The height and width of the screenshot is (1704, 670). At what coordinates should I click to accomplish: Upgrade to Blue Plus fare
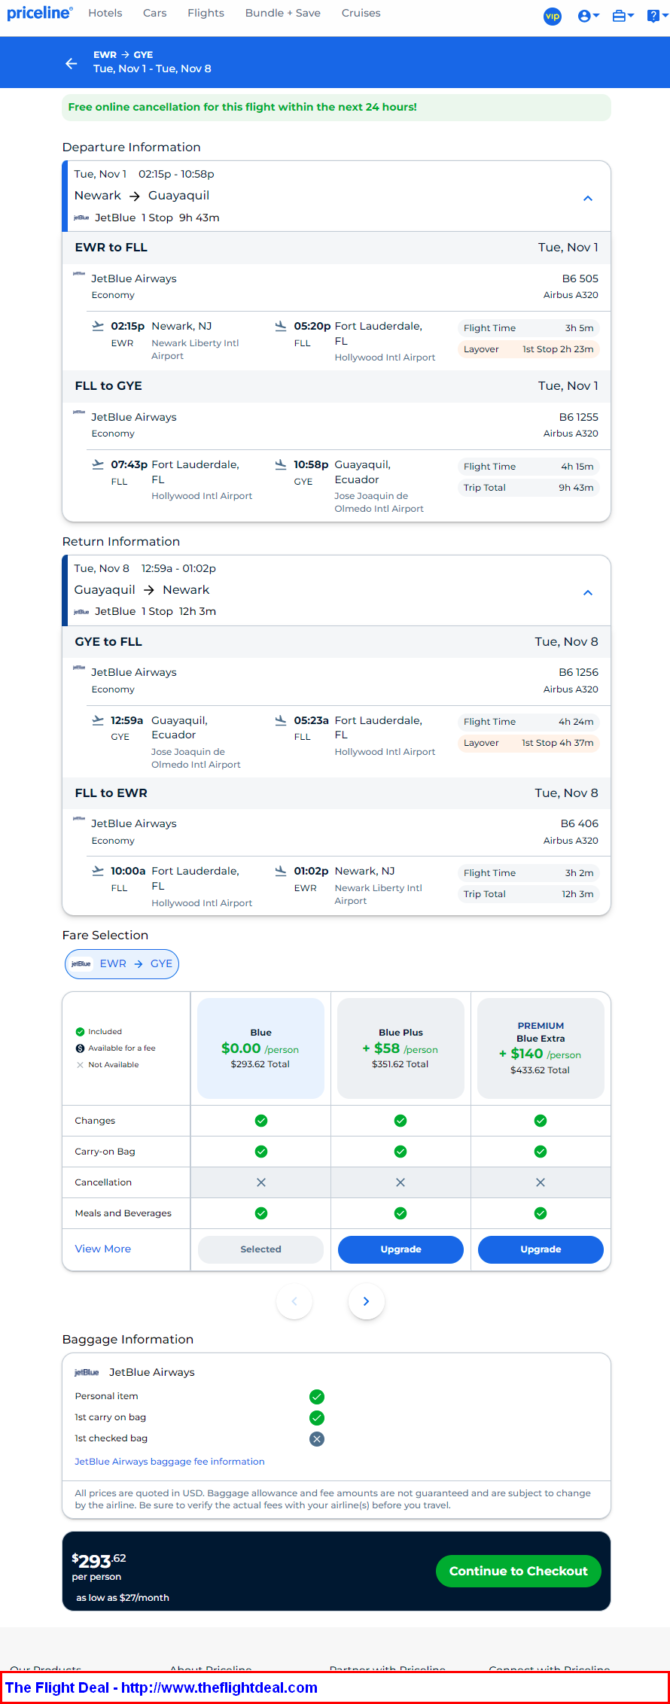coord(401,1249)
